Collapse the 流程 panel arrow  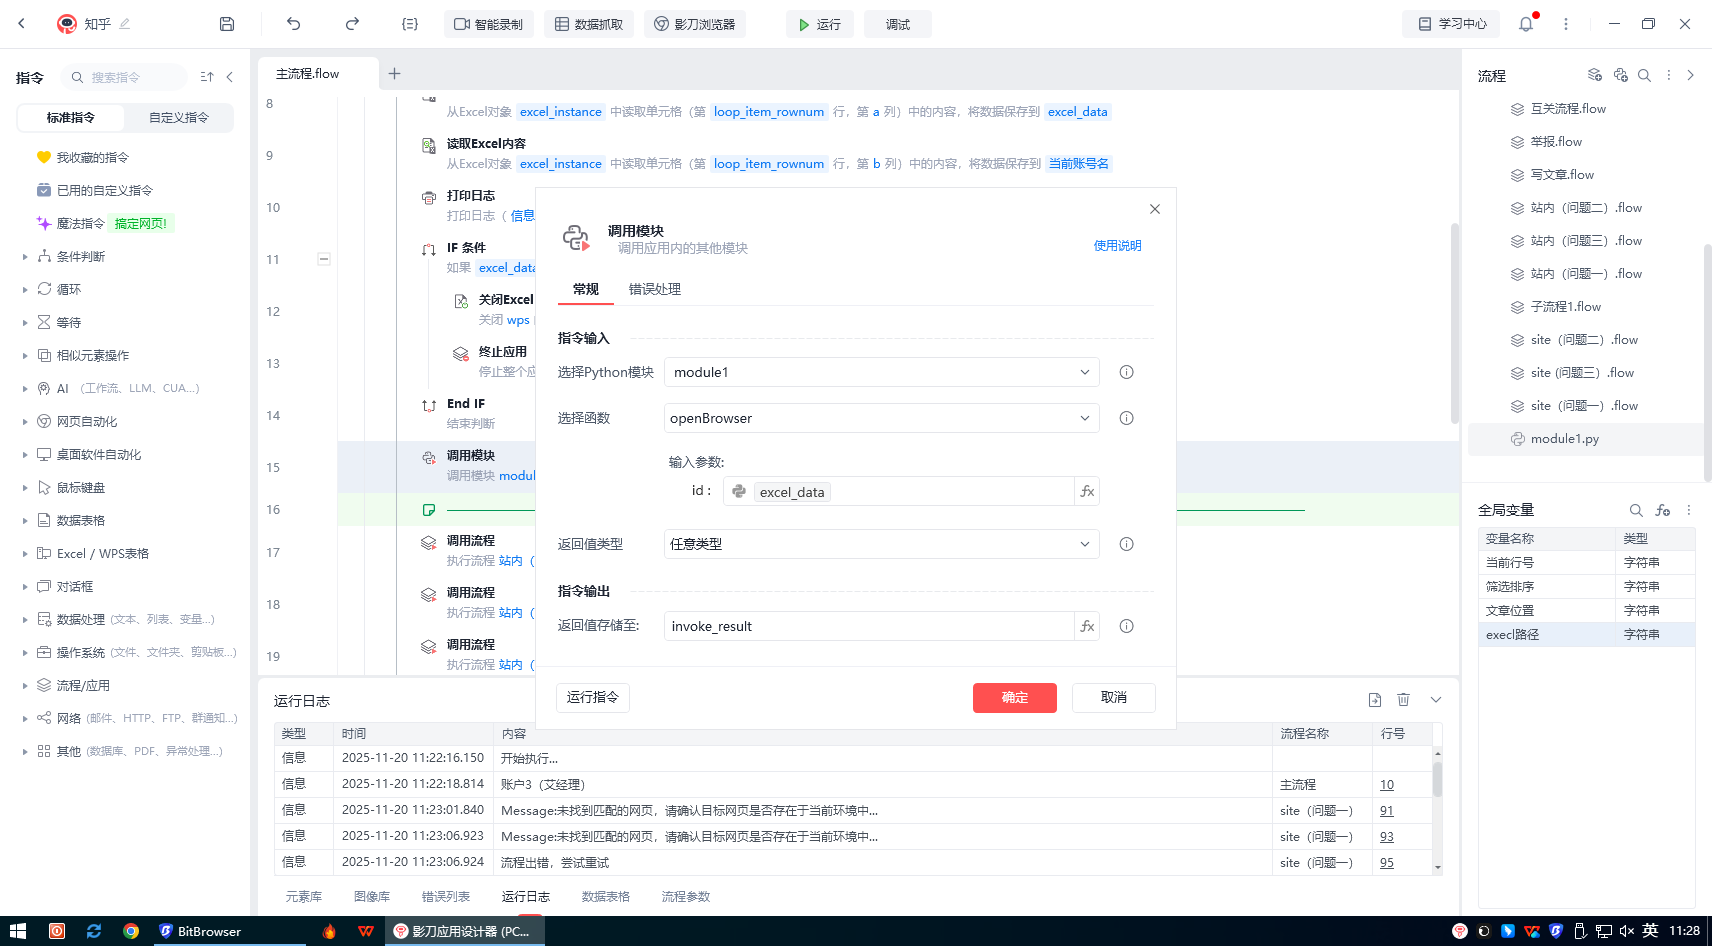(x=1690, y=75)
